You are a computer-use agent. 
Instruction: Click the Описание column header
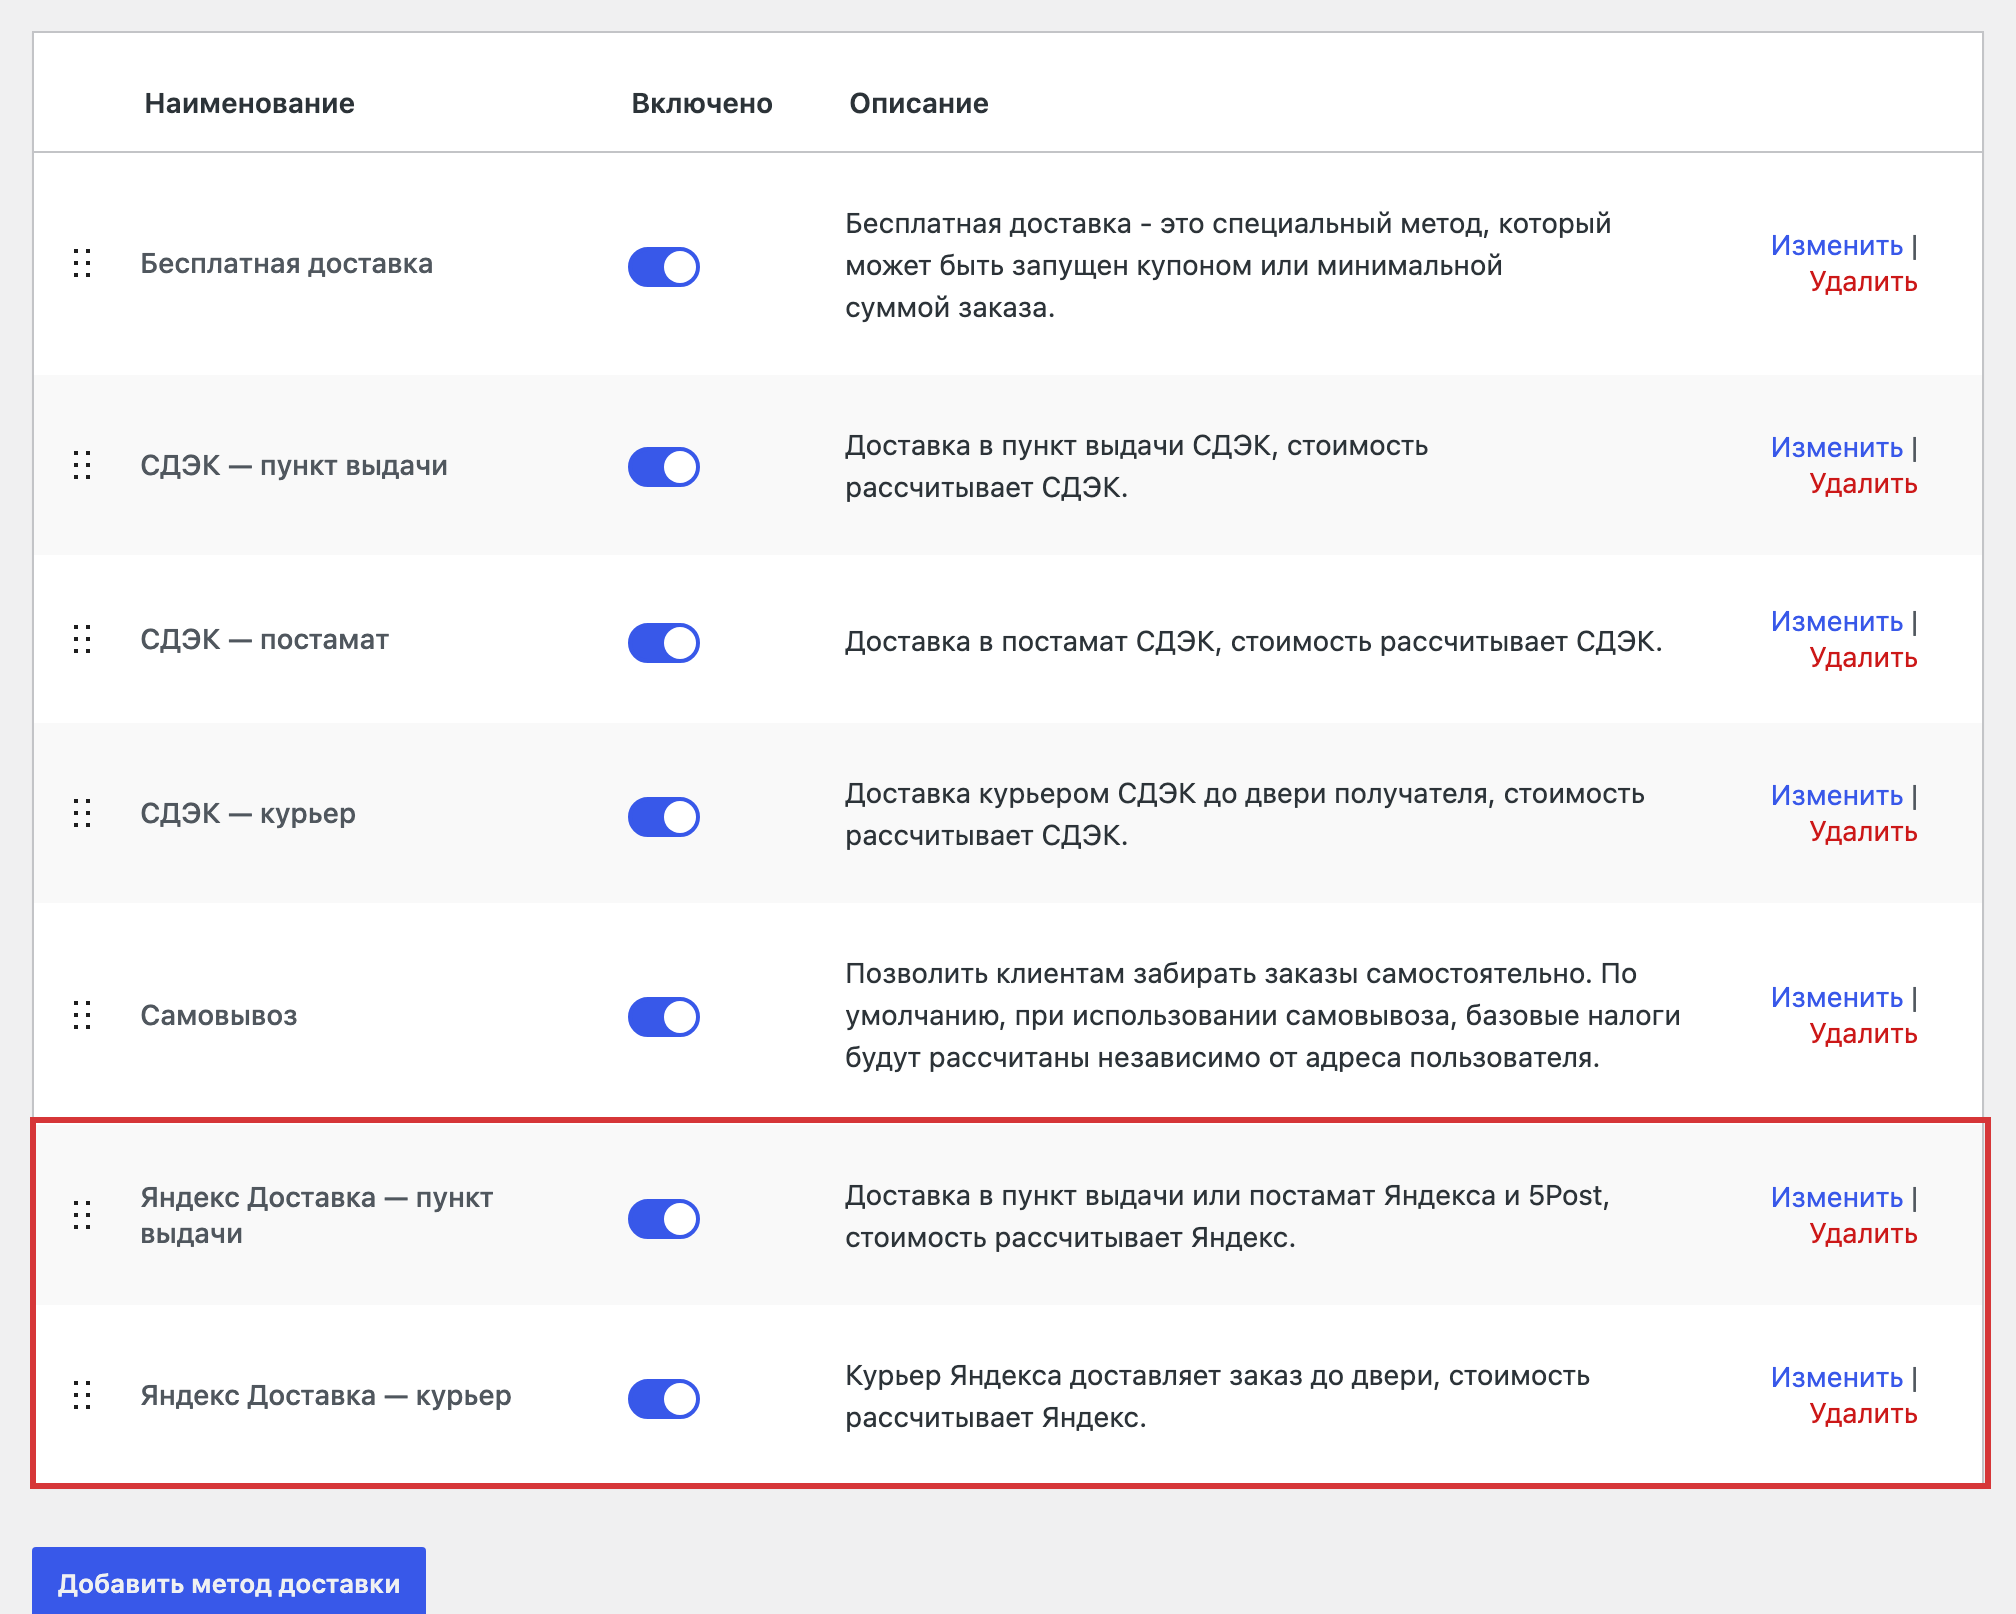919,103
